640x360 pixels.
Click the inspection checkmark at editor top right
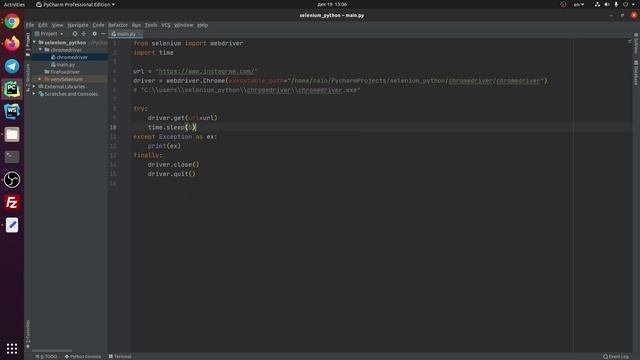click(x=630, y=41)
